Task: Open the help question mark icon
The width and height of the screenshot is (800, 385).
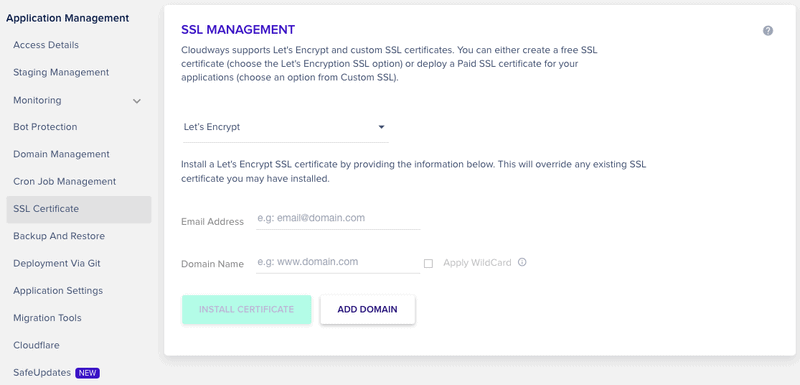Action: coord(767,31)
